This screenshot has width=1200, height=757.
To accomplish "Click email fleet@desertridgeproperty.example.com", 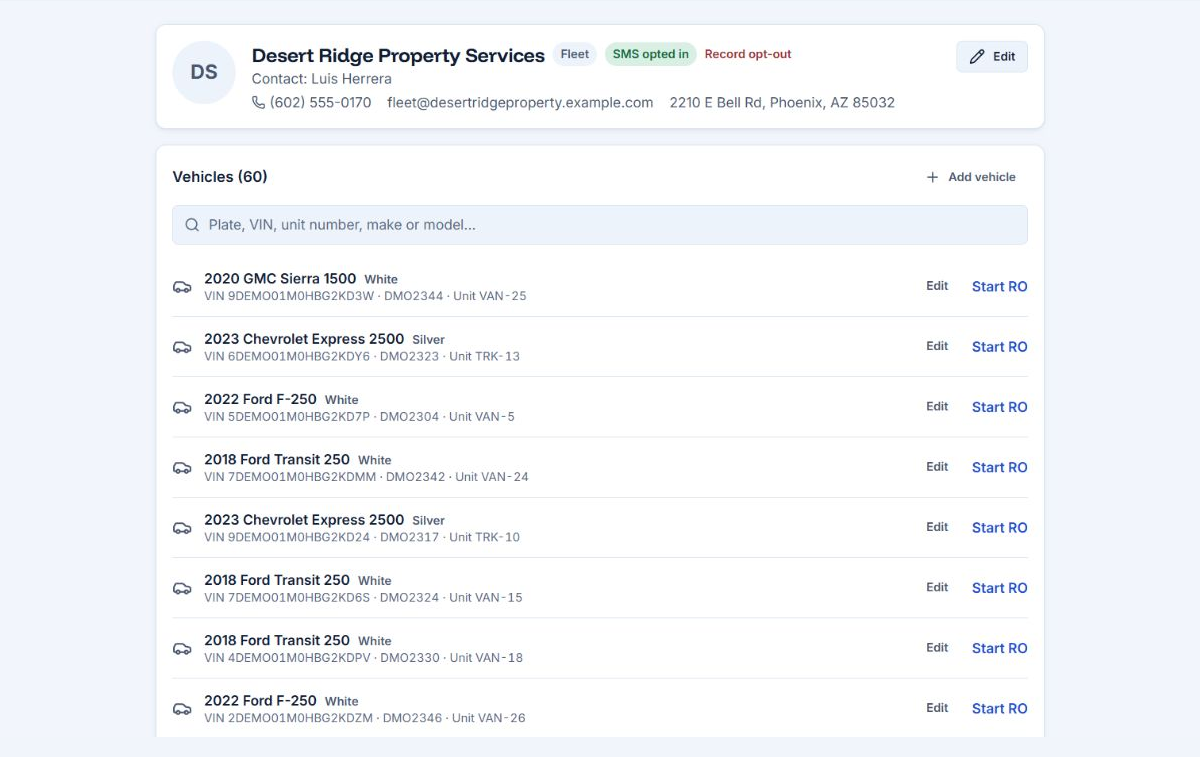I will tap(520, 102).
